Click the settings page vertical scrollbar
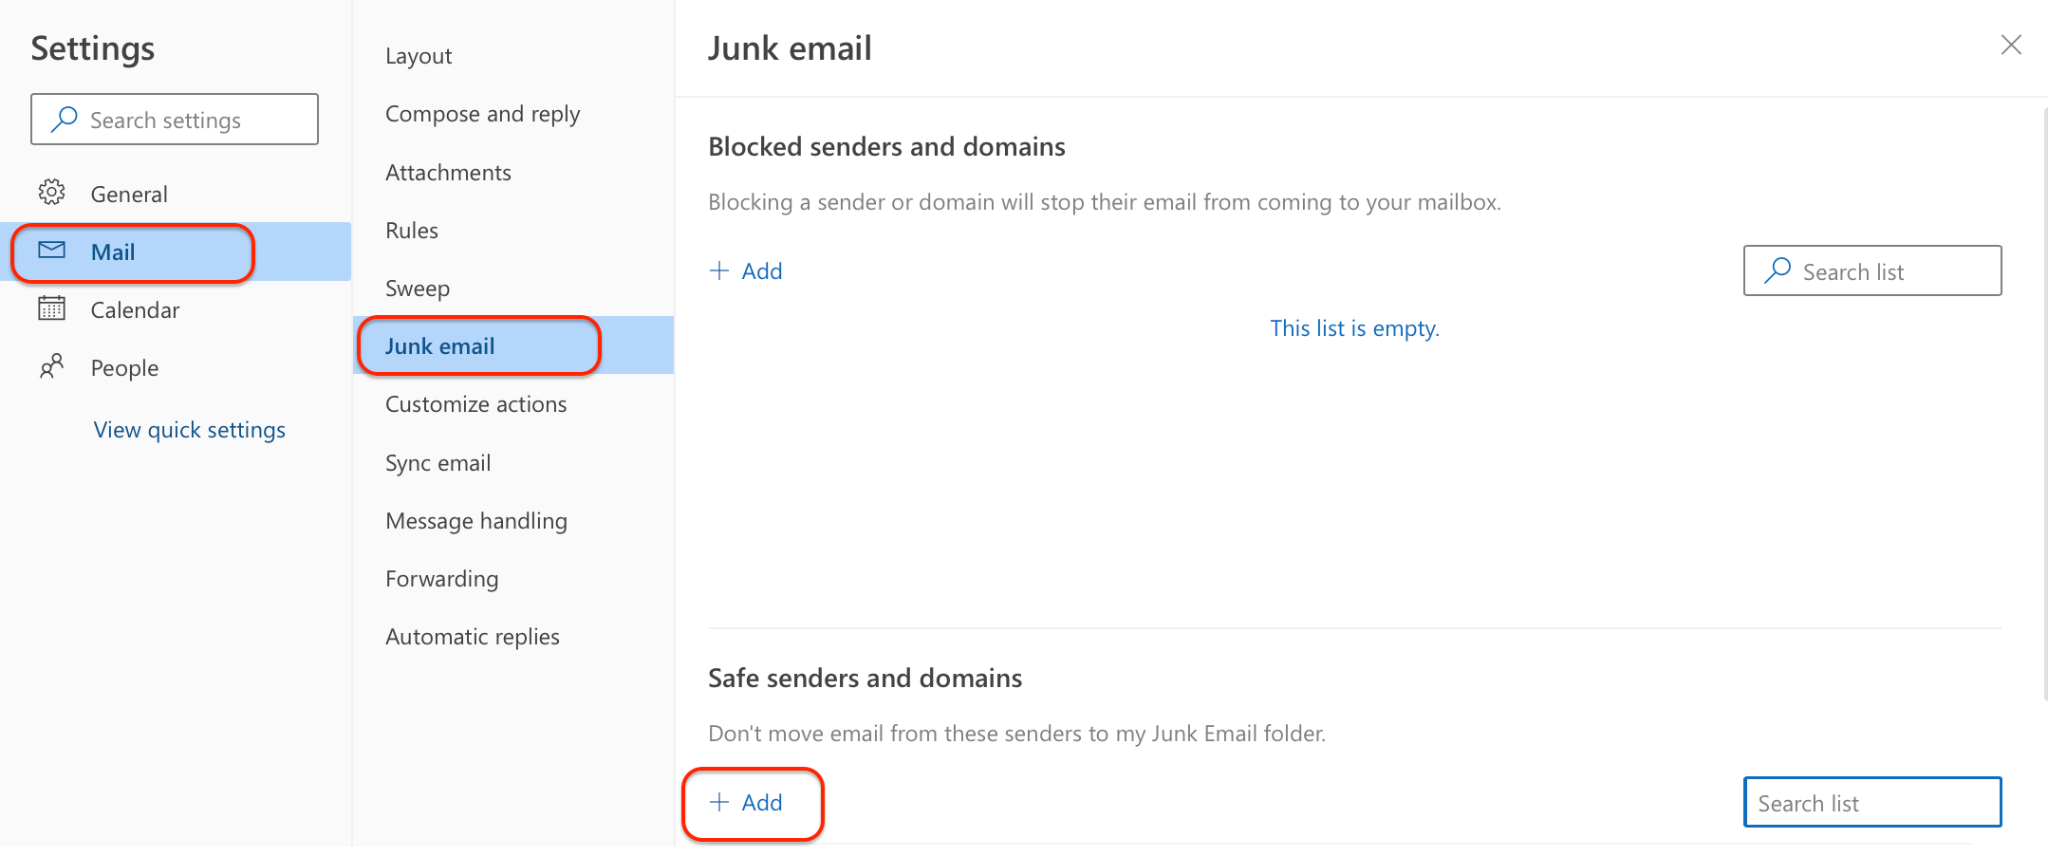The image size is (2048, 847). click(2043, 400)
